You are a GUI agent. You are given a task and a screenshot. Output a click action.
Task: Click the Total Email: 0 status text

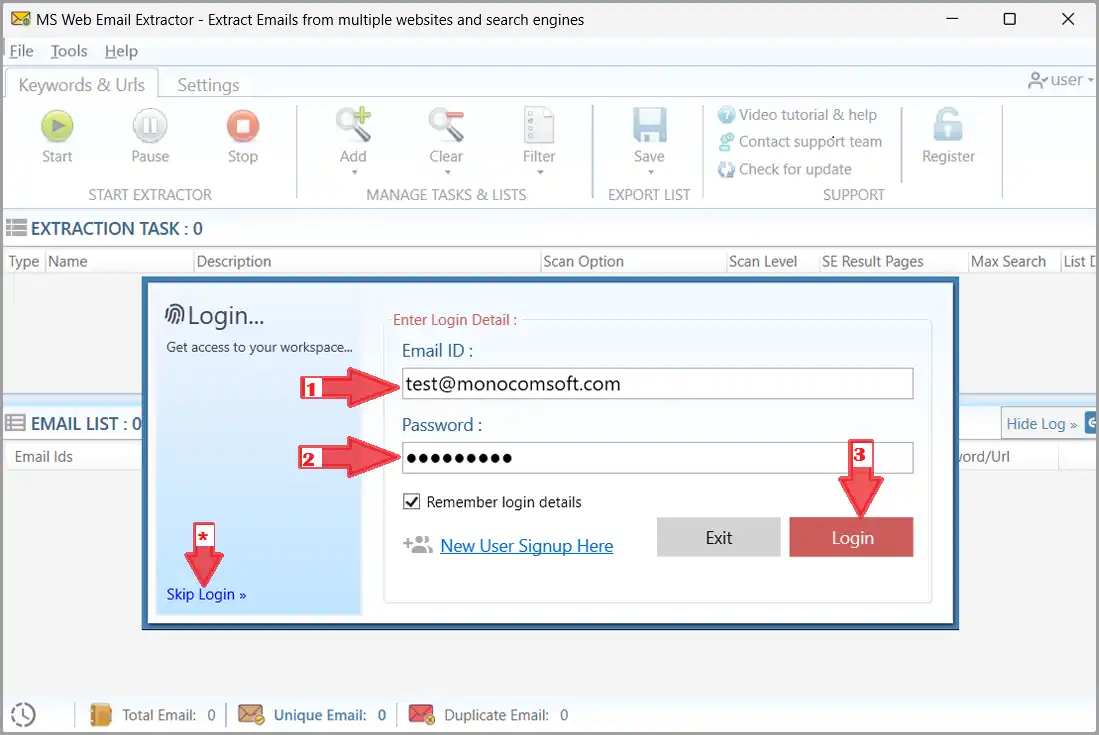point(169,715)
